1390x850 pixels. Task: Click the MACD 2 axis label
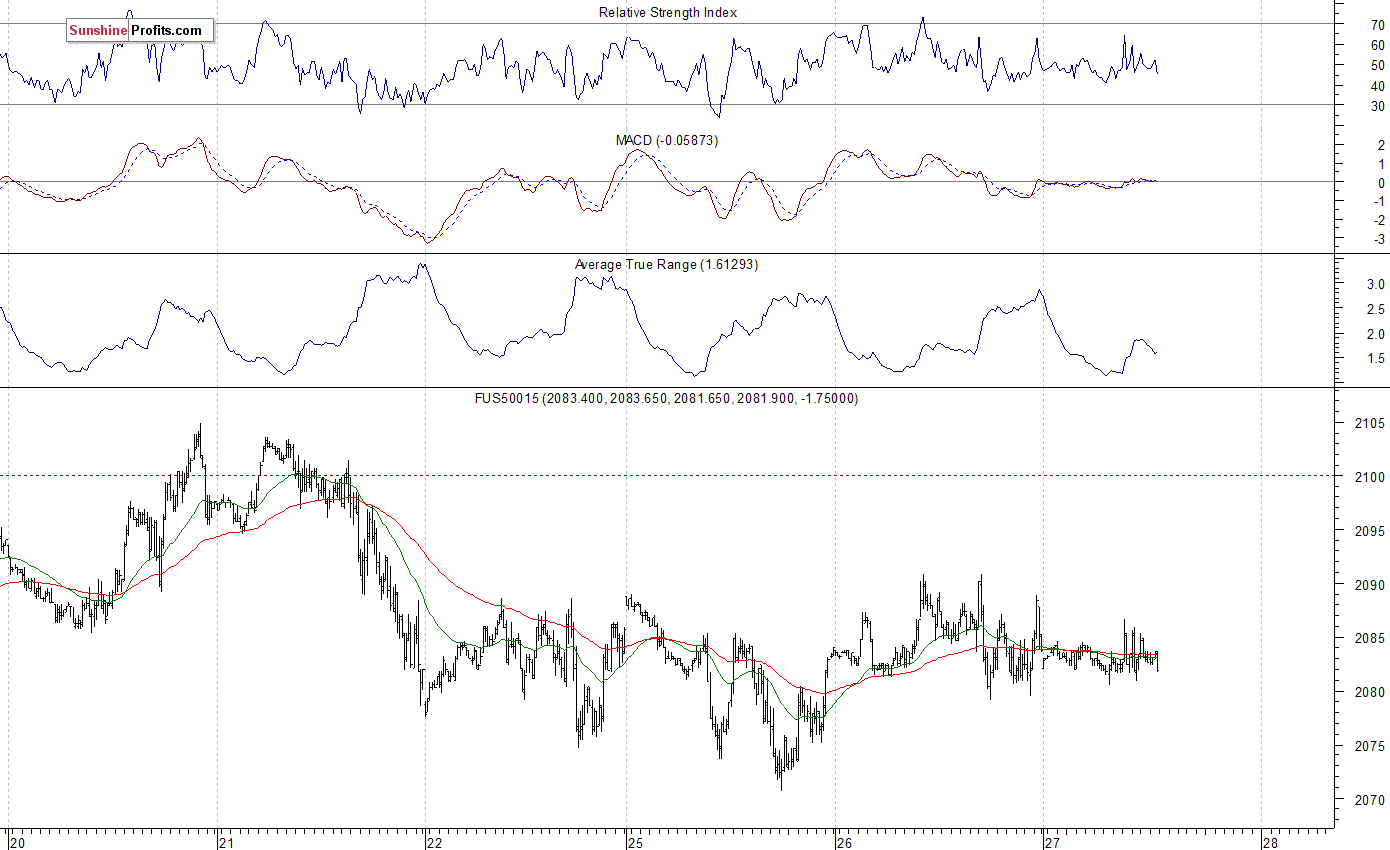pos(1381,146)
